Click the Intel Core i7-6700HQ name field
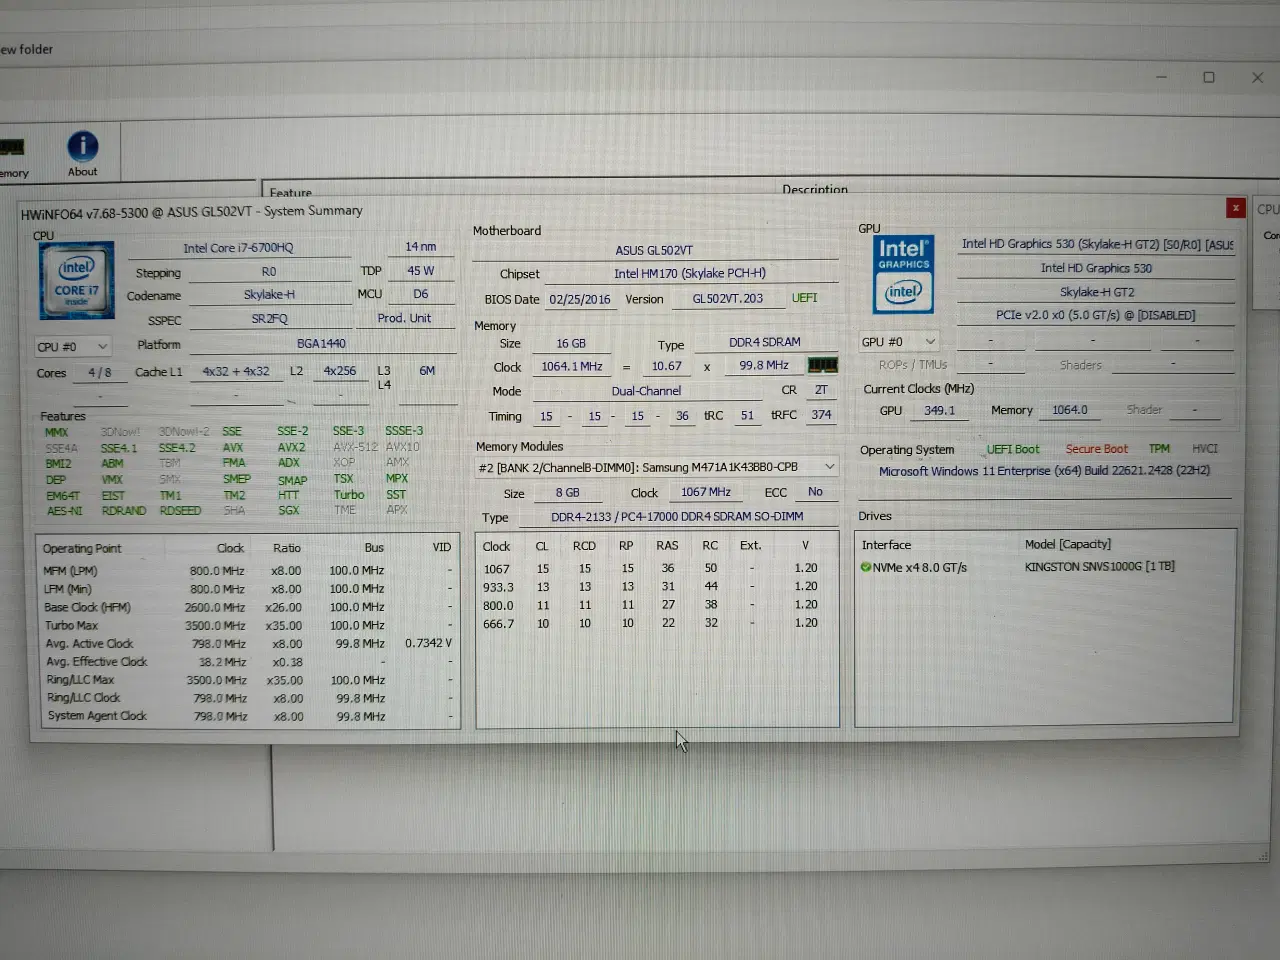 coord(238,248)
